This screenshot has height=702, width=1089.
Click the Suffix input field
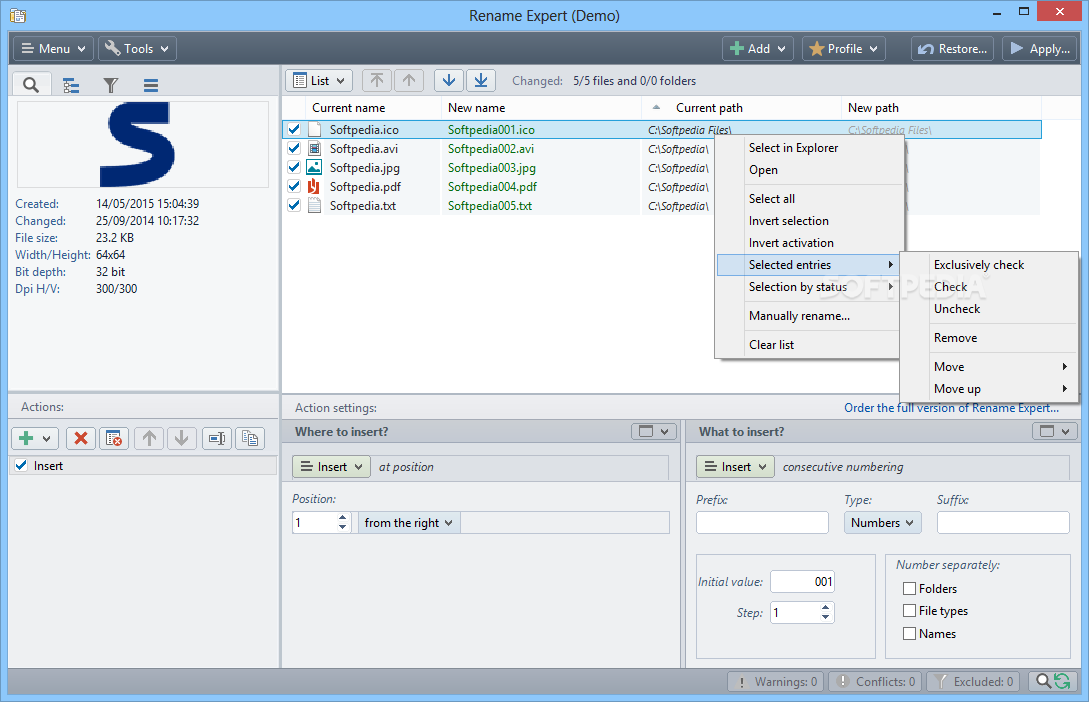[x=1003, y=523]
